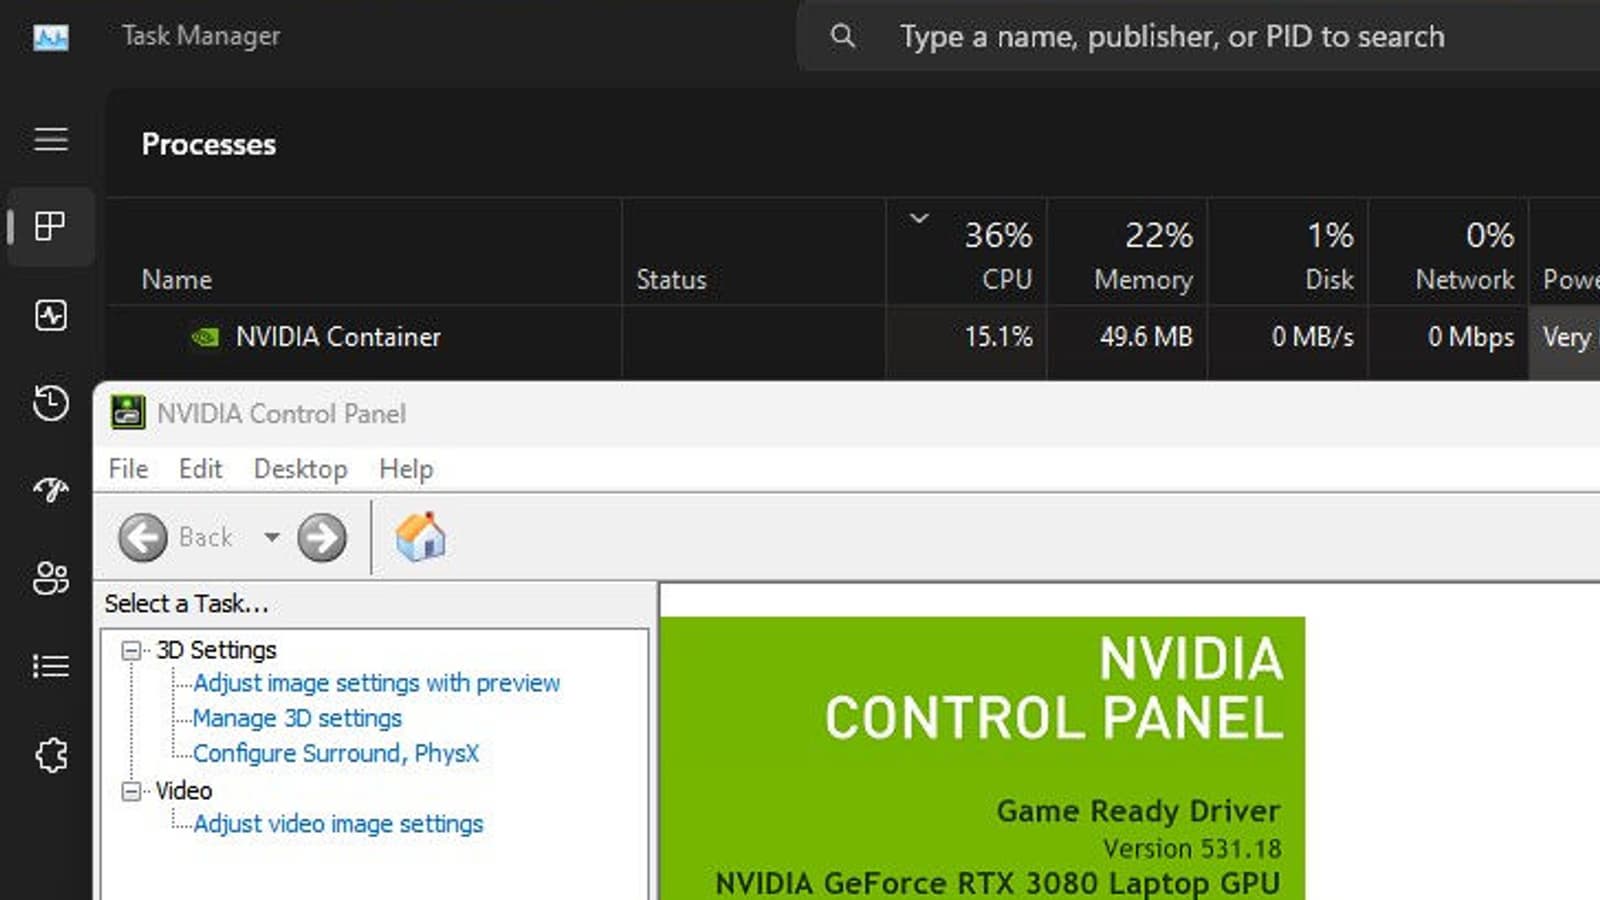Click the sort chevron above CPU column
This screenshot has height=900, width=1600.
(x=919, y=217)
